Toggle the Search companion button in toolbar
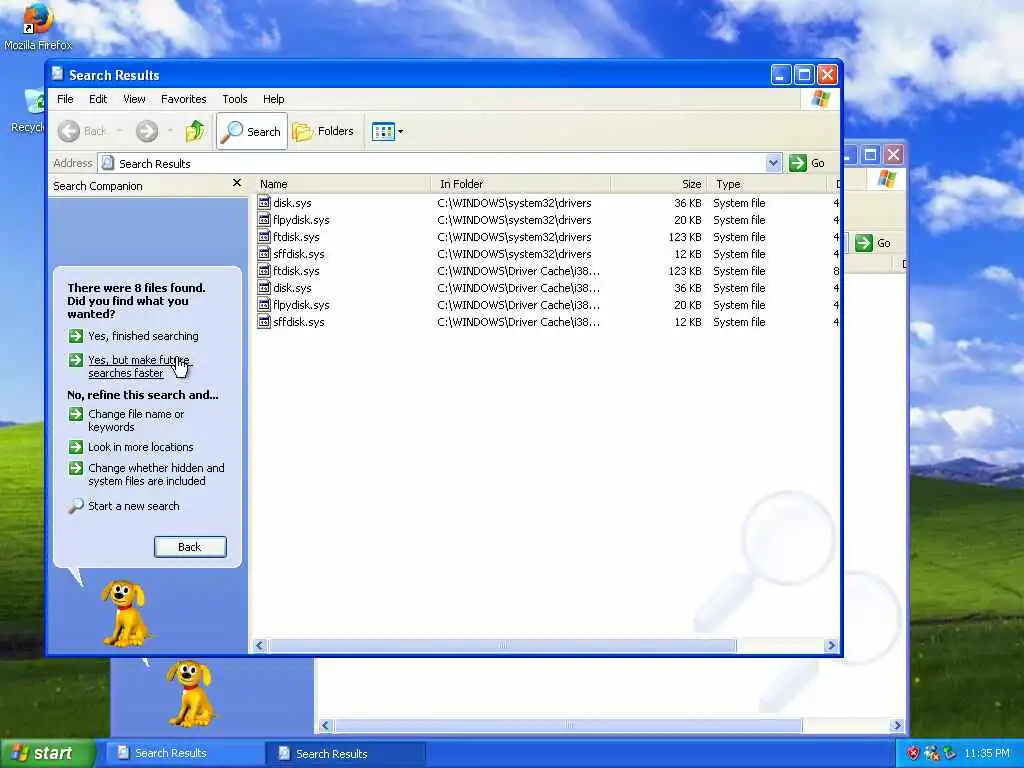The width and height of the screenshot is (1024, 768). [x=251, y=131]
